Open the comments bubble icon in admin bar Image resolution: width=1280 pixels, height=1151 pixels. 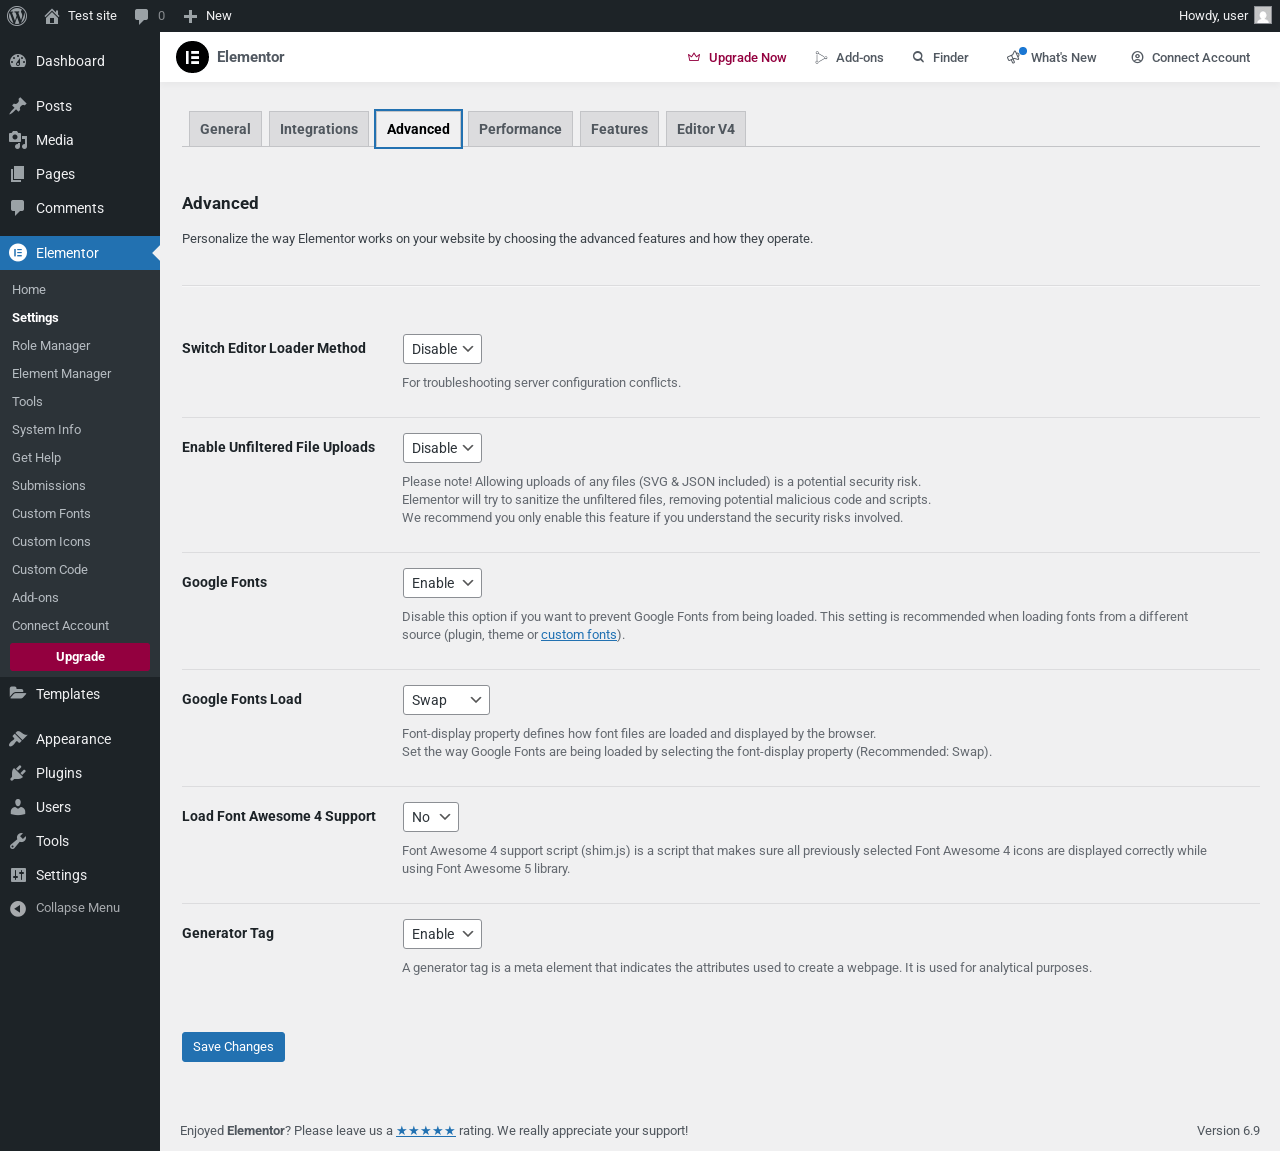click(141, 16)
